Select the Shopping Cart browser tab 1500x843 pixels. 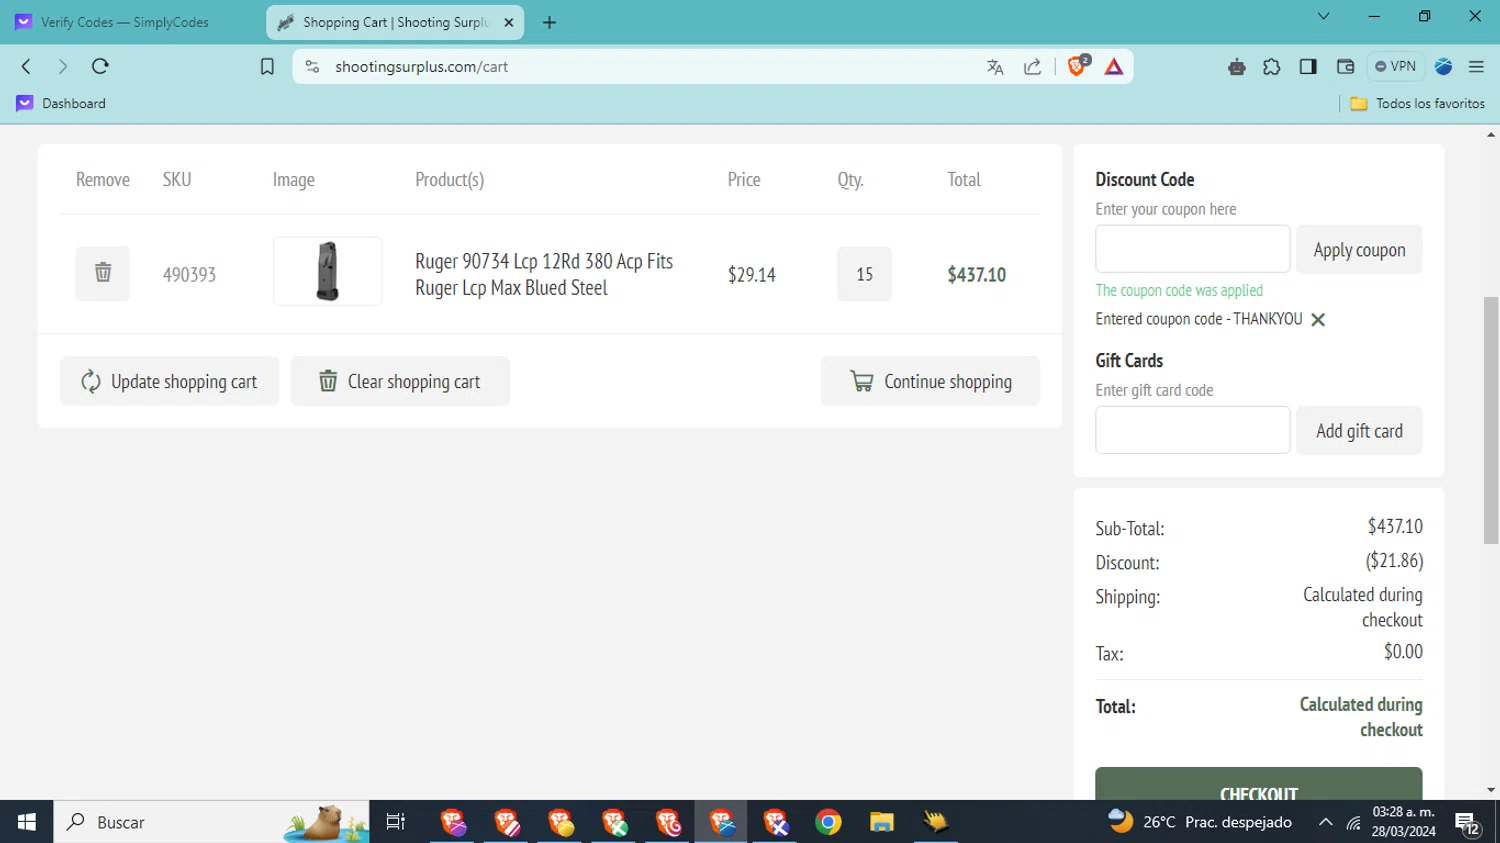pos(395,22)
